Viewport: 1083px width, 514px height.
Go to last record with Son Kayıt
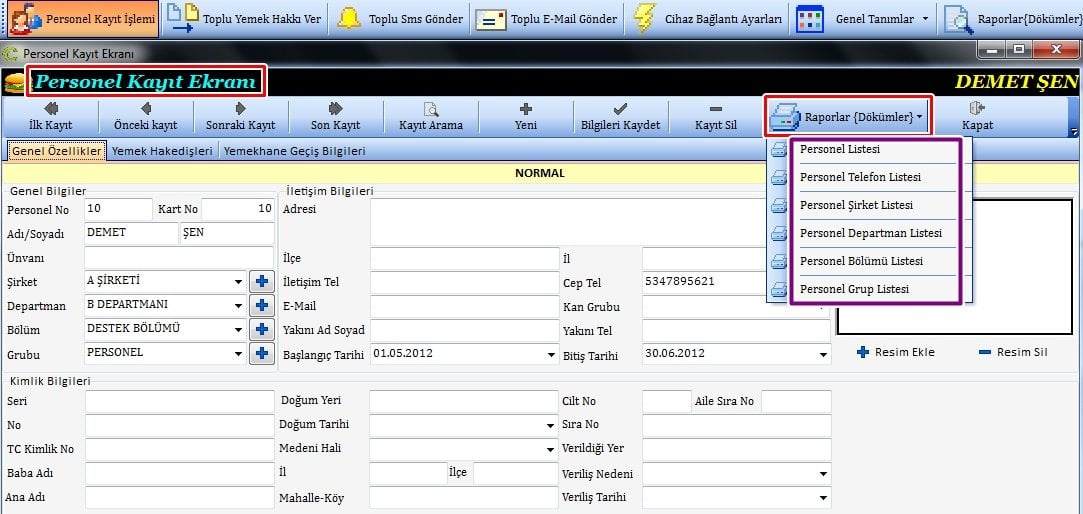(335, 116)
